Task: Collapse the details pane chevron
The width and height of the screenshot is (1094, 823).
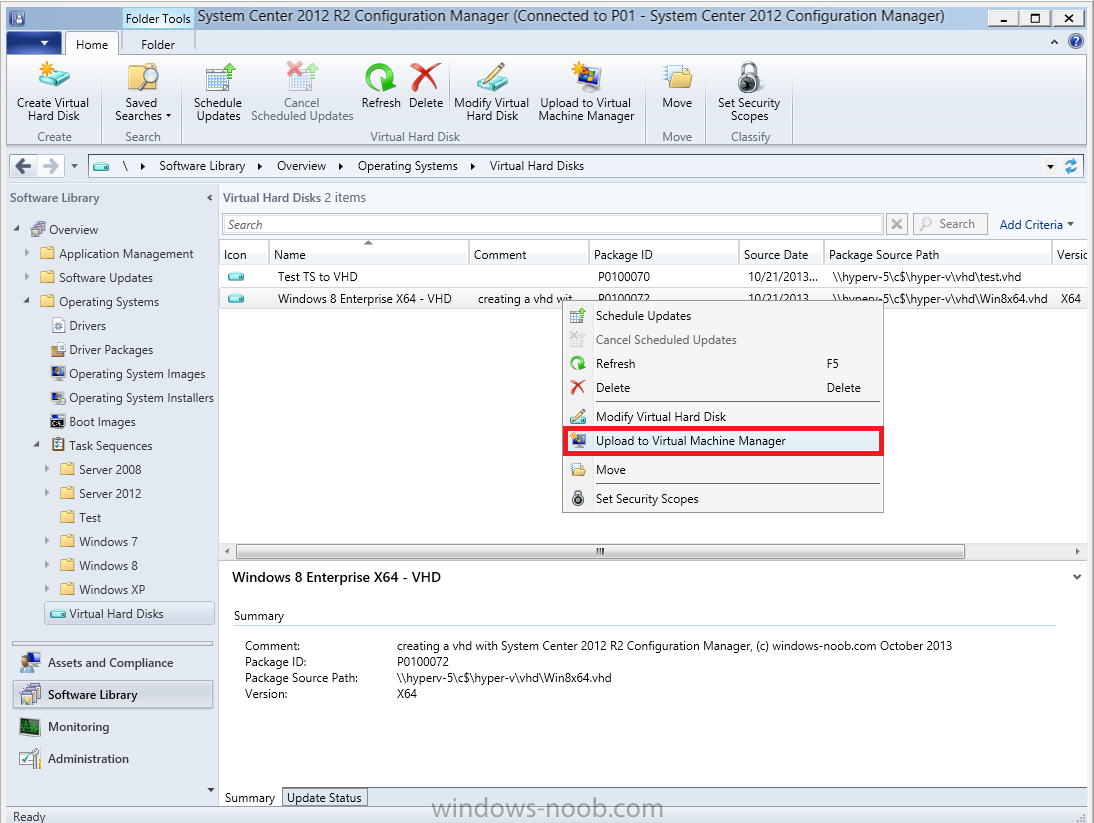Action: [x=1077, y=577]
